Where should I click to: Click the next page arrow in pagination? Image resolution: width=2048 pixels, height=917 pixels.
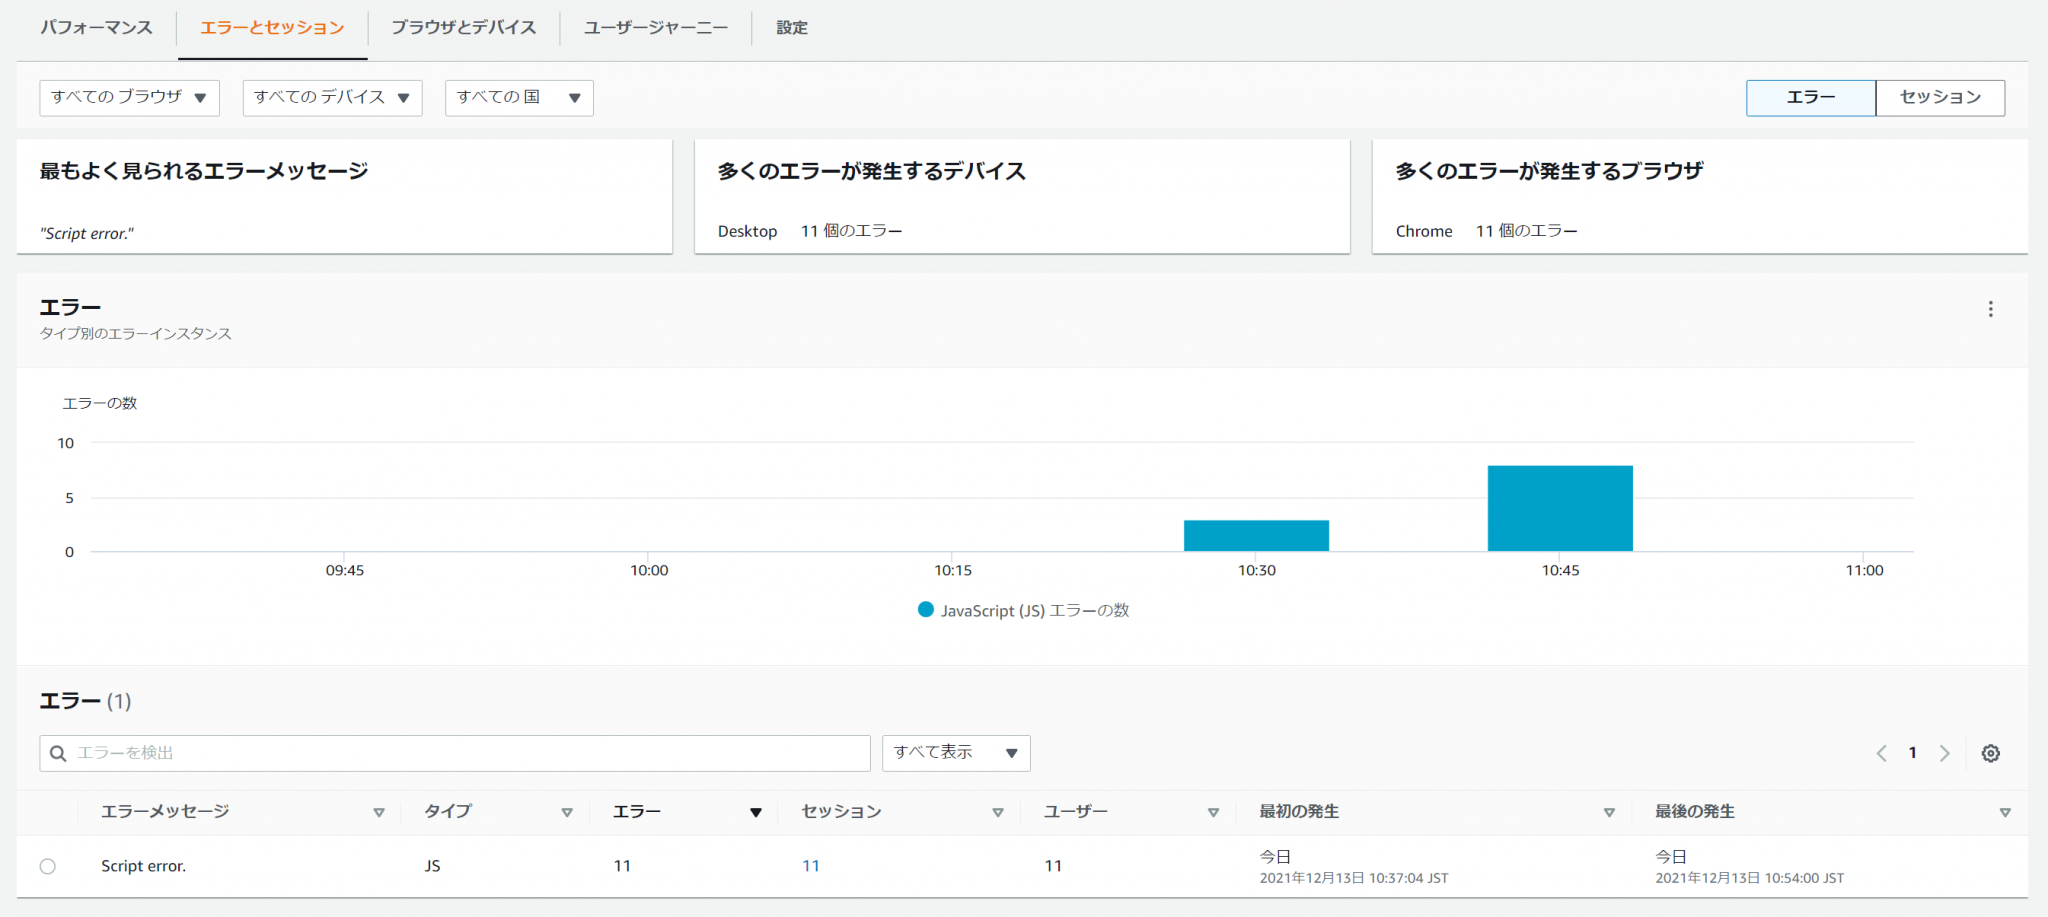[x=1945, y=753]
